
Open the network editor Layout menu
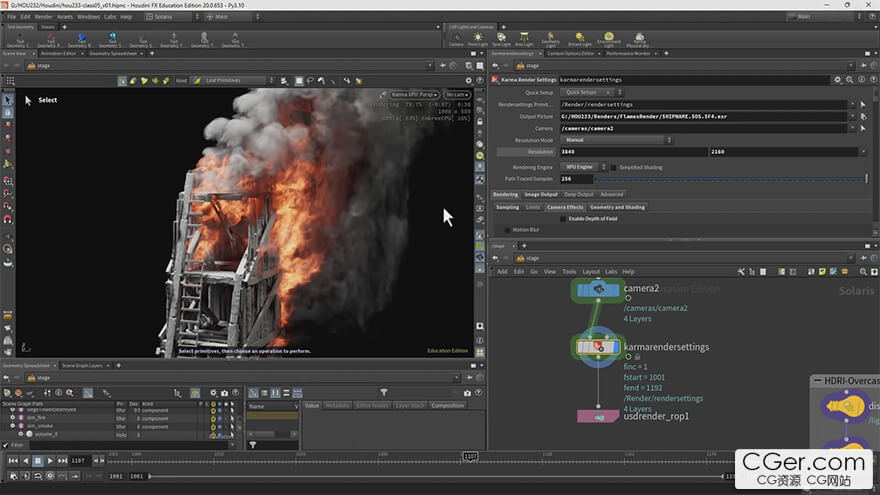coord(591,272)
